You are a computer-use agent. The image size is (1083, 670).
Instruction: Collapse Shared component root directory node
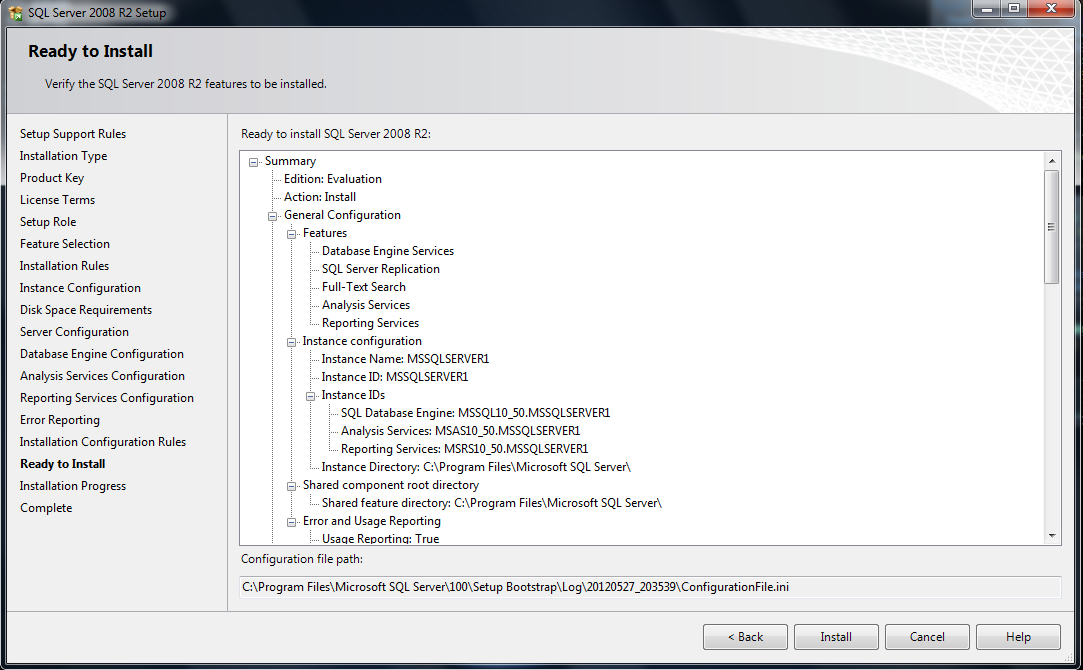click(x=291, y=486)
